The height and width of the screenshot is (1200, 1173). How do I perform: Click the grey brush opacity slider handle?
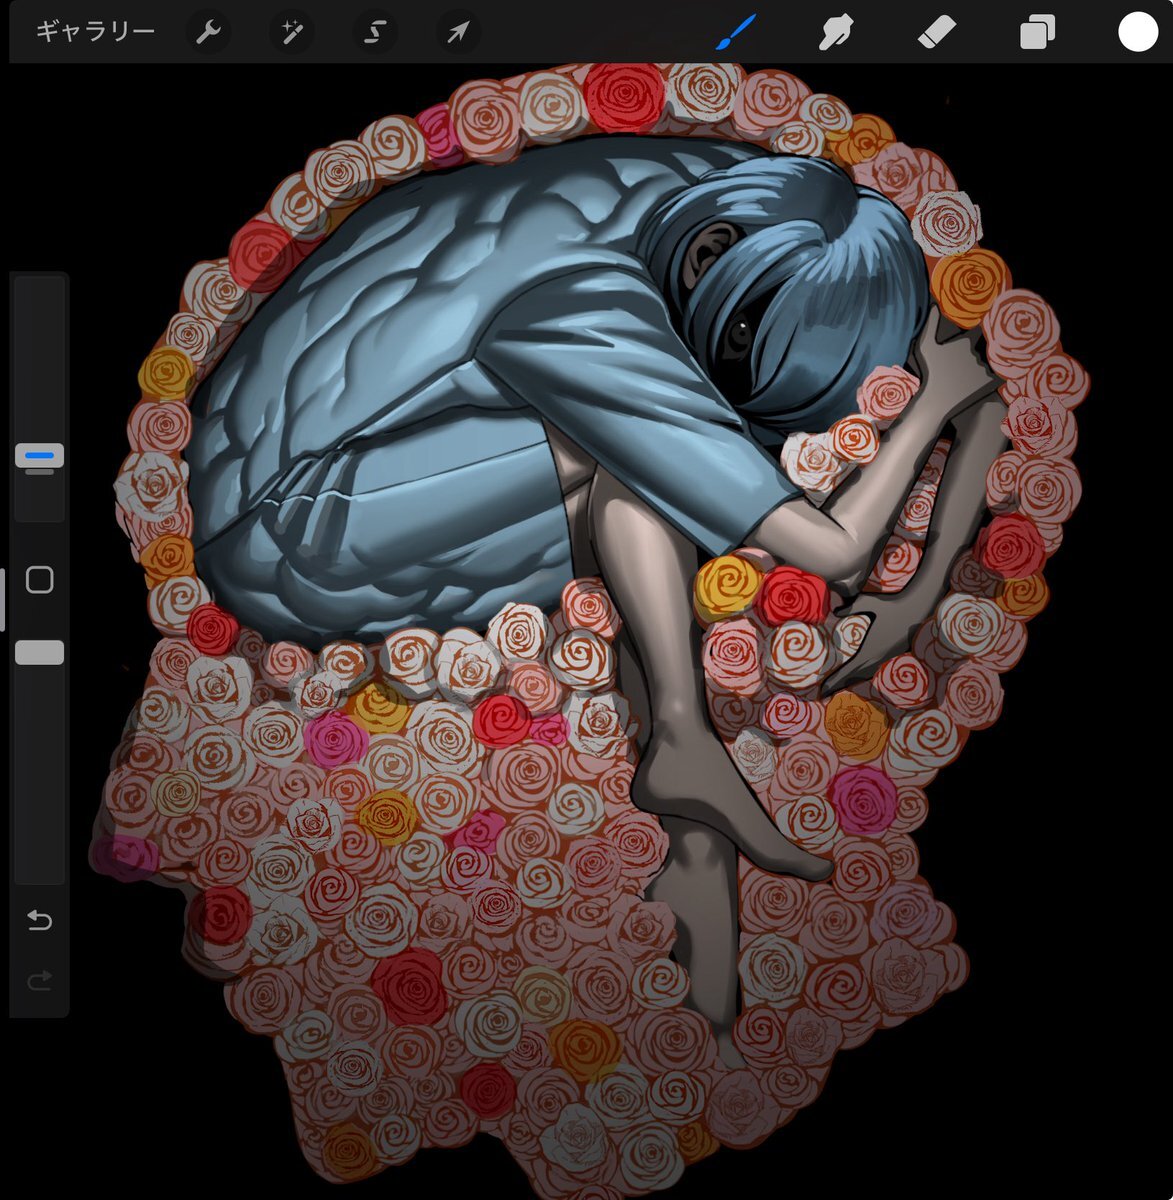coord(40,653)
